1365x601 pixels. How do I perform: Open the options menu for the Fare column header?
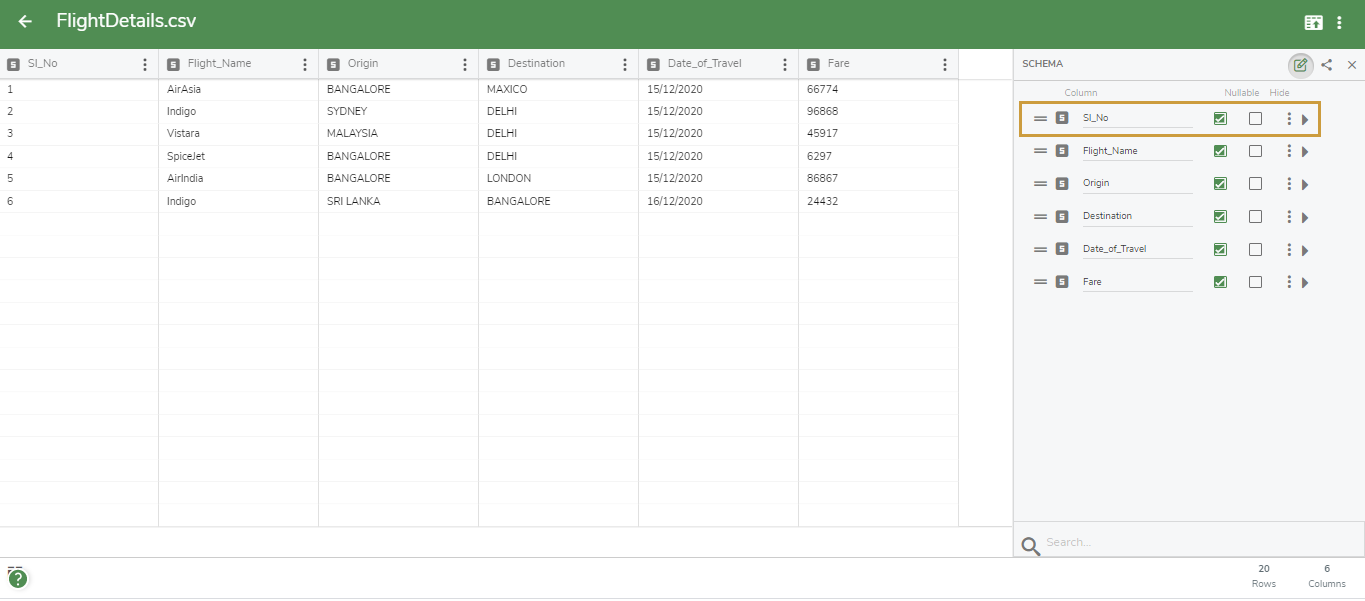tap(944, 62)
